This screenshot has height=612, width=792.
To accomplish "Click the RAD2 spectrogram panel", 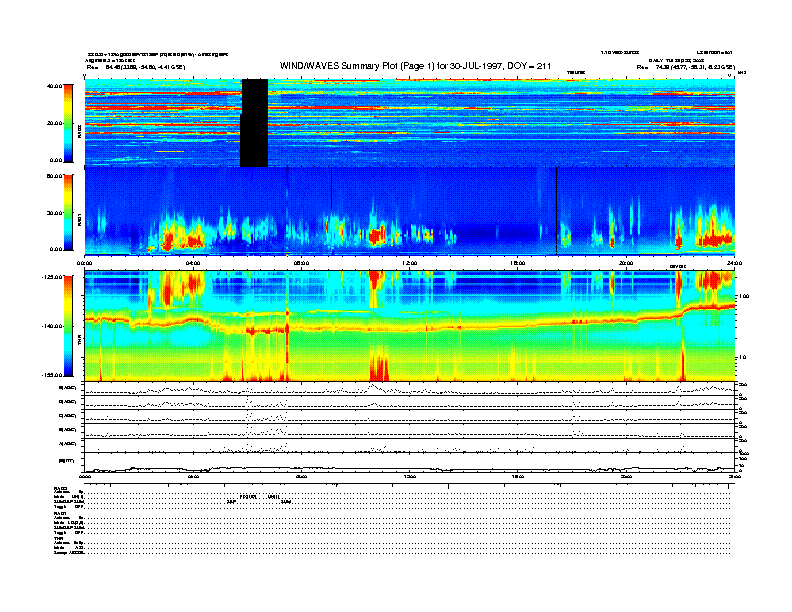I will pos(410,123).
